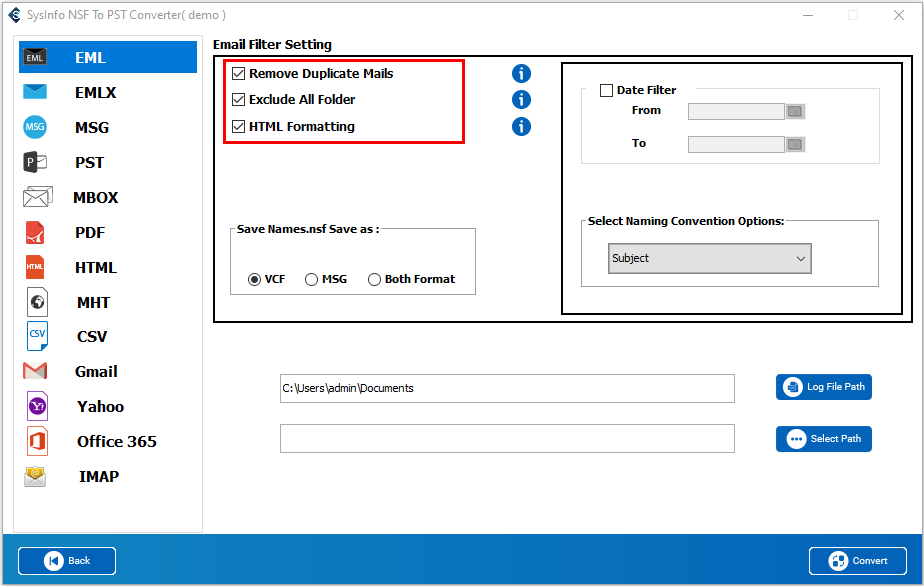Image resolution: width=924 pixels, height=586 pixels.
Task: Click the MHT globe page icon
Action: 37,302
